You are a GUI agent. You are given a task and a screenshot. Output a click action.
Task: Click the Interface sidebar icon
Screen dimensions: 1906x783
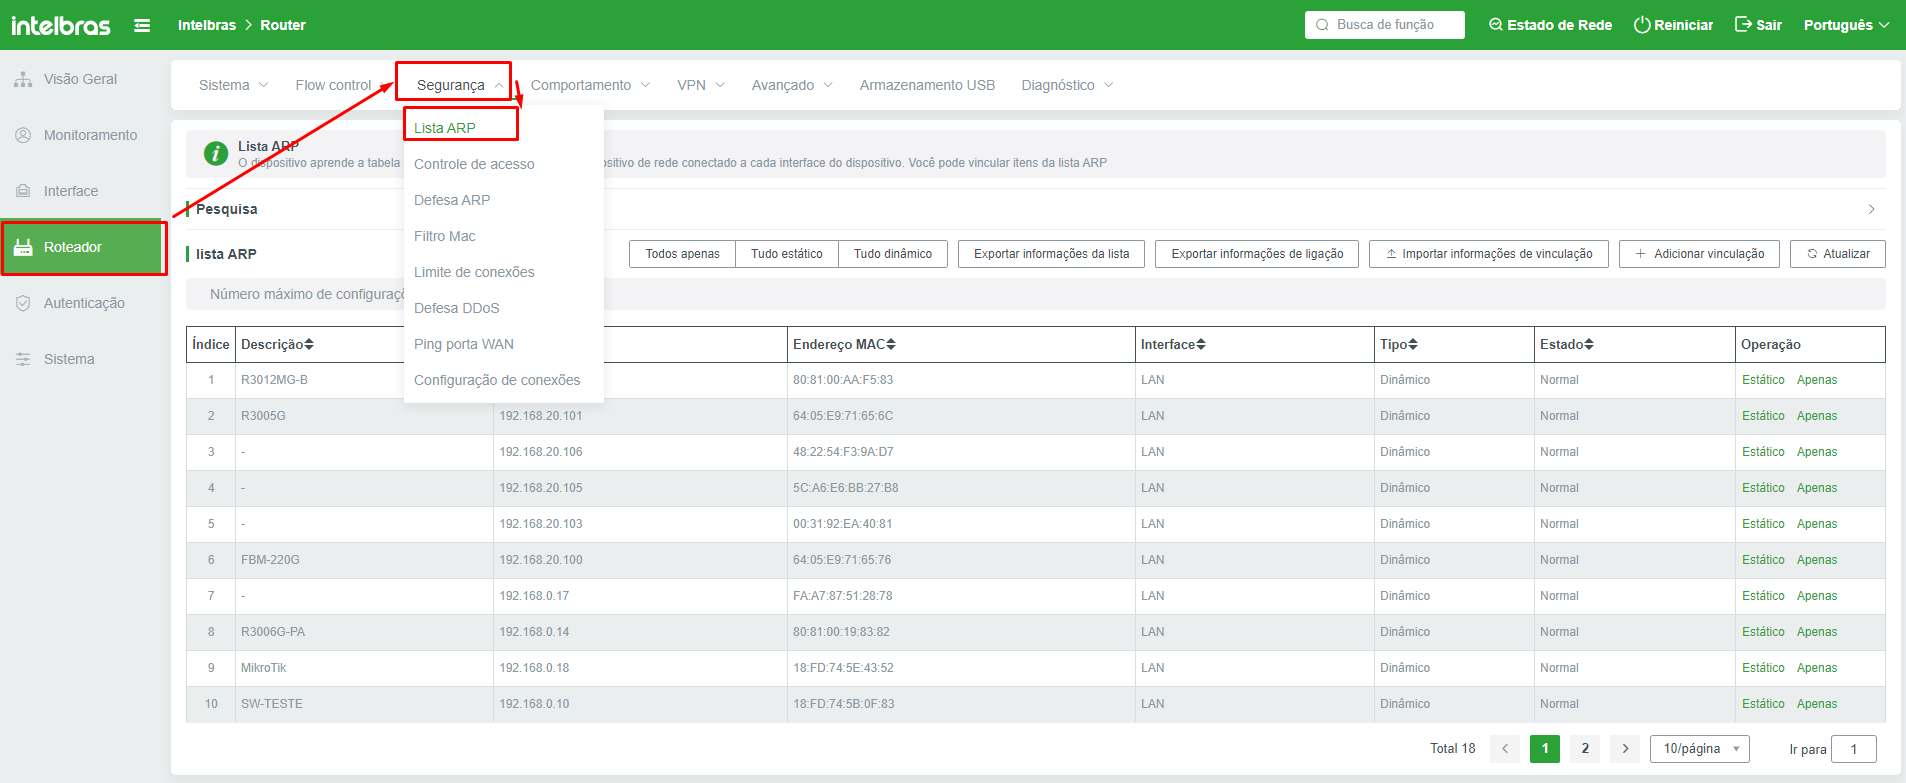(x=23, y=191)
